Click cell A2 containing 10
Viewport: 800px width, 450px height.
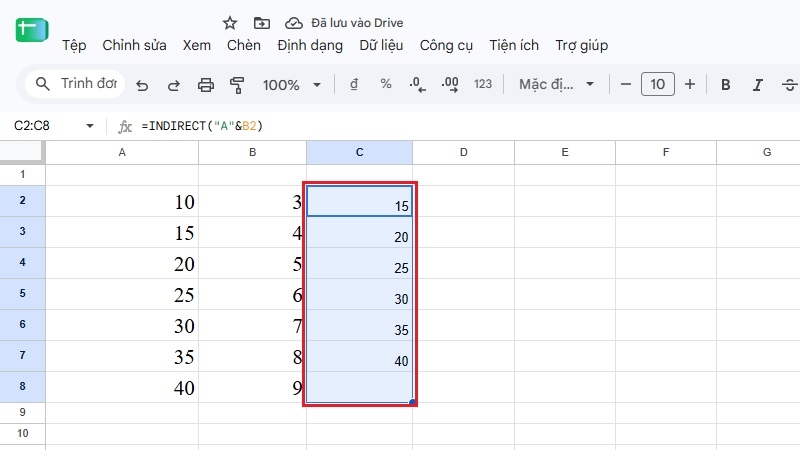pyautogui.click(x=122, y=202)
